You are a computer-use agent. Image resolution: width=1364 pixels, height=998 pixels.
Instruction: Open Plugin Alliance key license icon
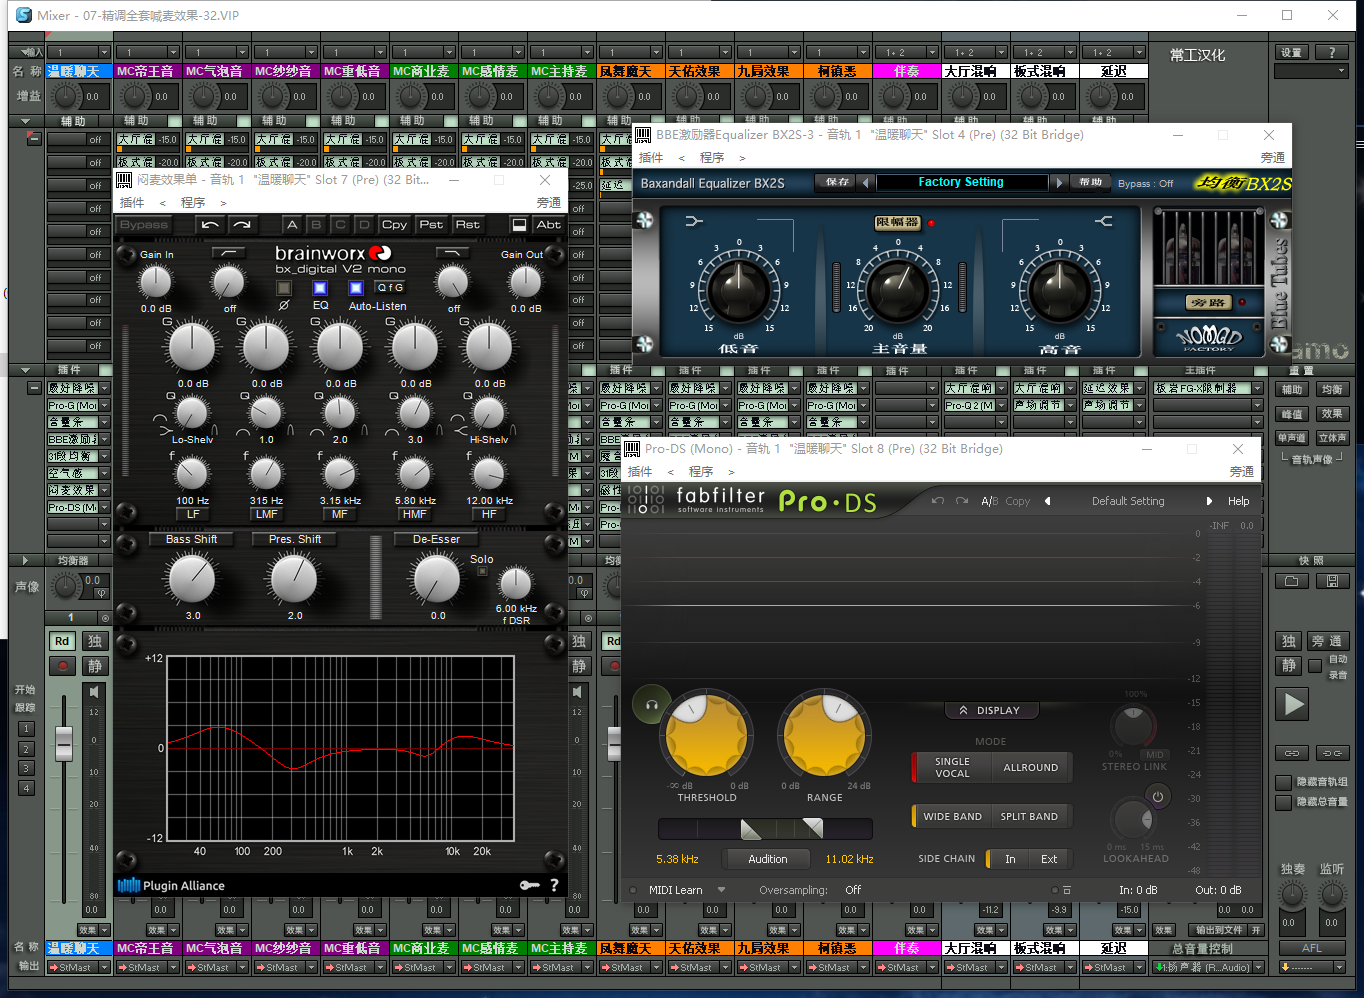pos(529,885)
